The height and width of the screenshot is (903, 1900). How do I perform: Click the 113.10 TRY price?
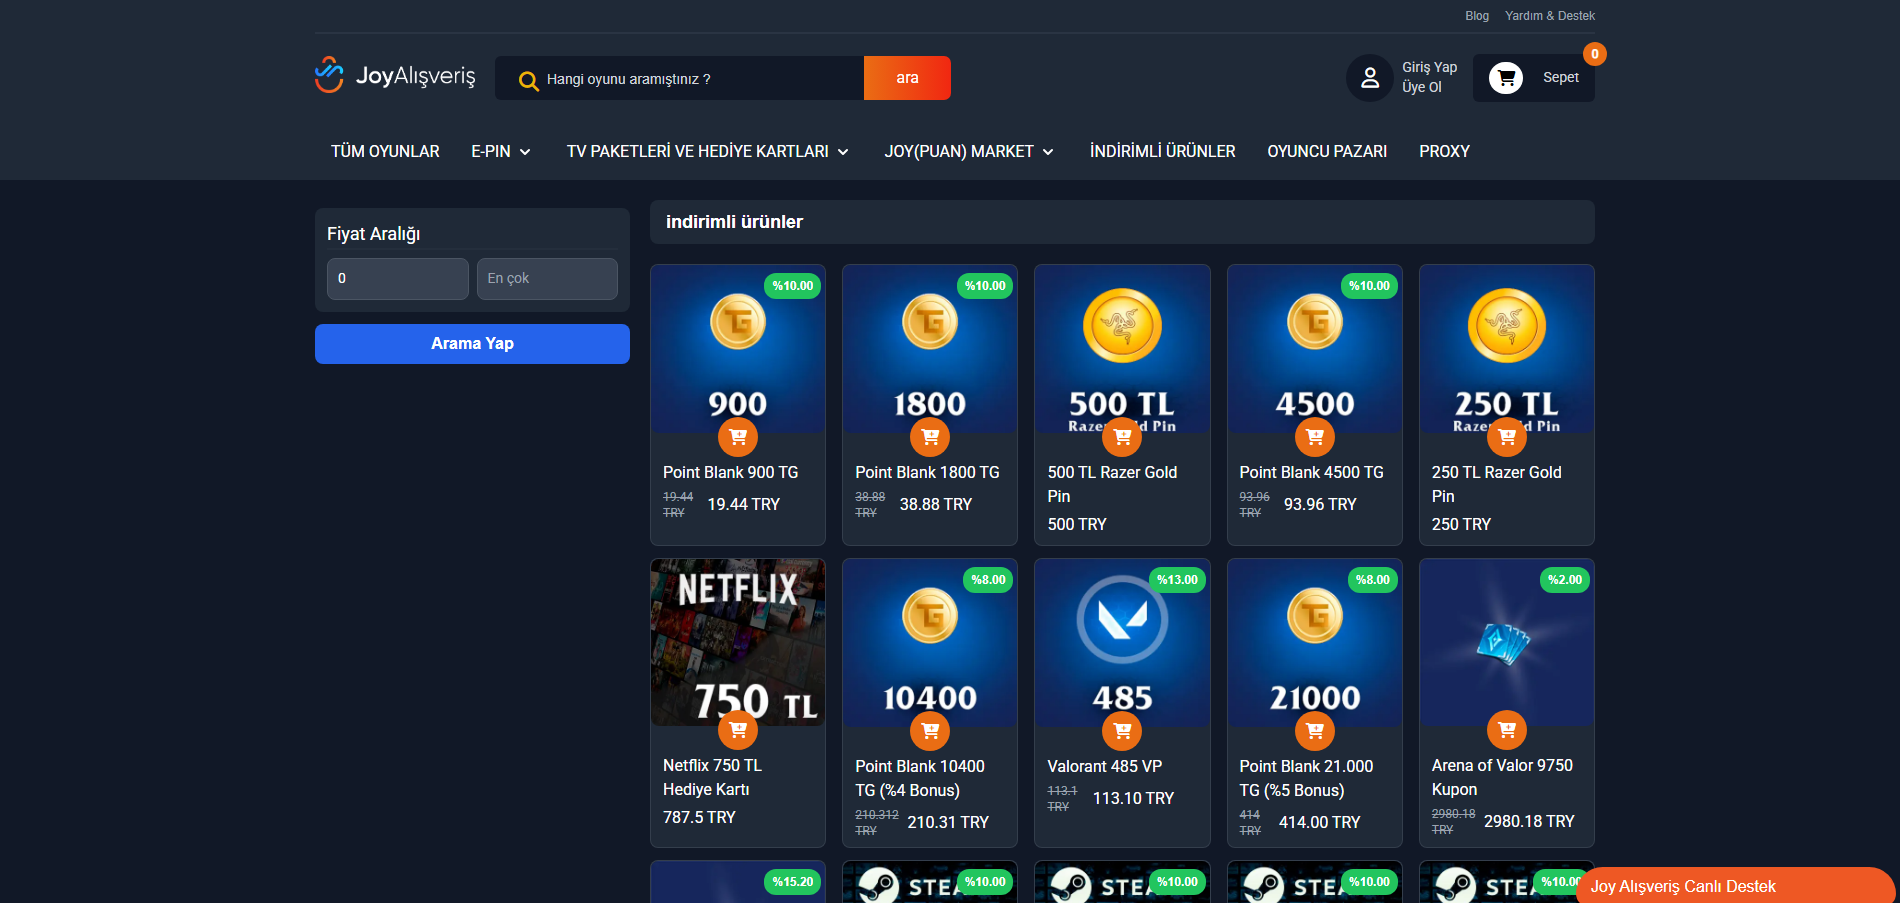coord(1133,798)
